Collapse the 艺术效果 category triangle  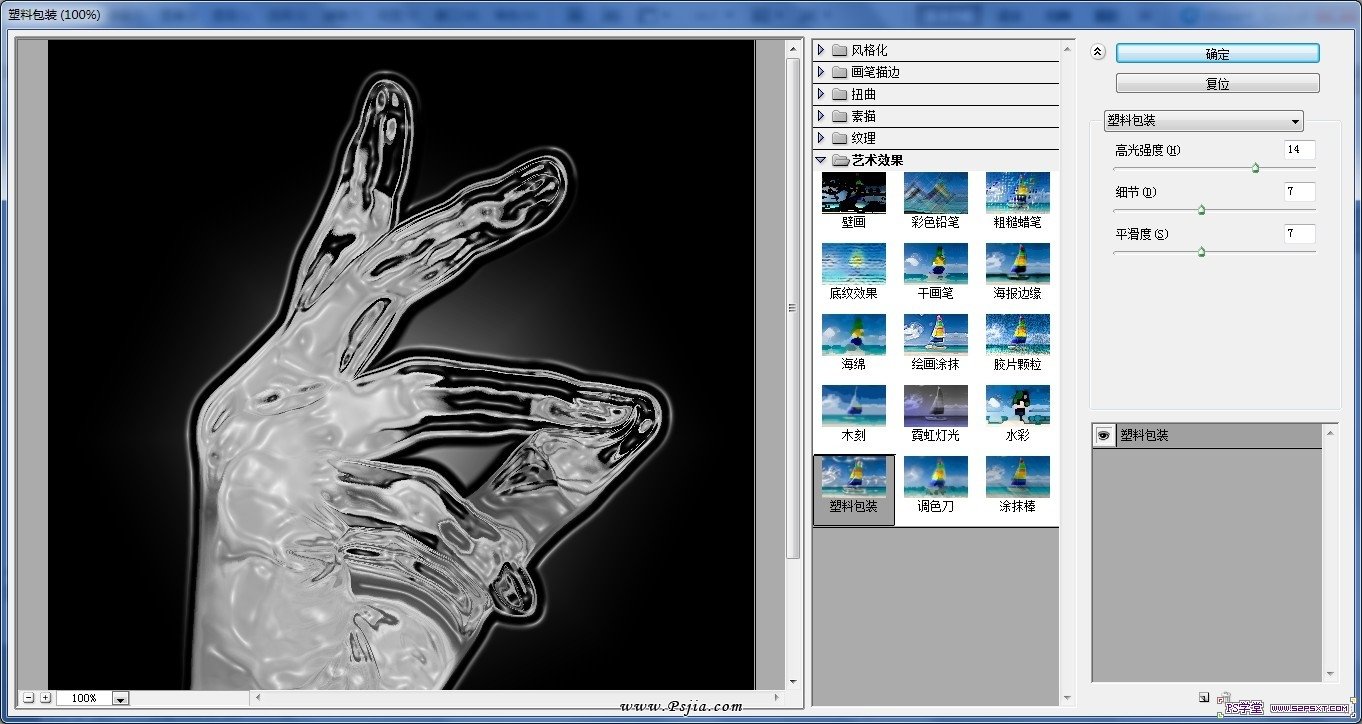(821, 160)
